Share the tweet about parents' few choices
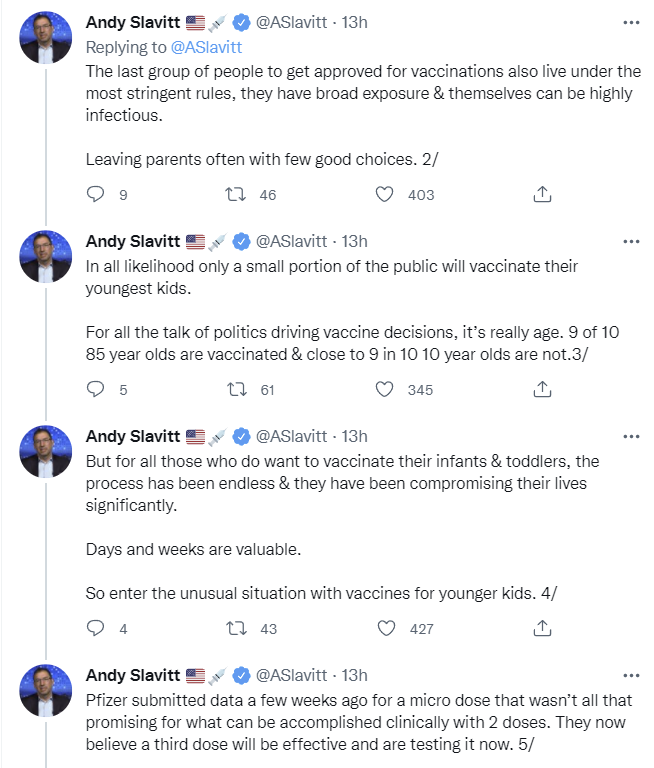Image resolution: width=654 pixels, height=768 pixels. [x=542, y=195]
